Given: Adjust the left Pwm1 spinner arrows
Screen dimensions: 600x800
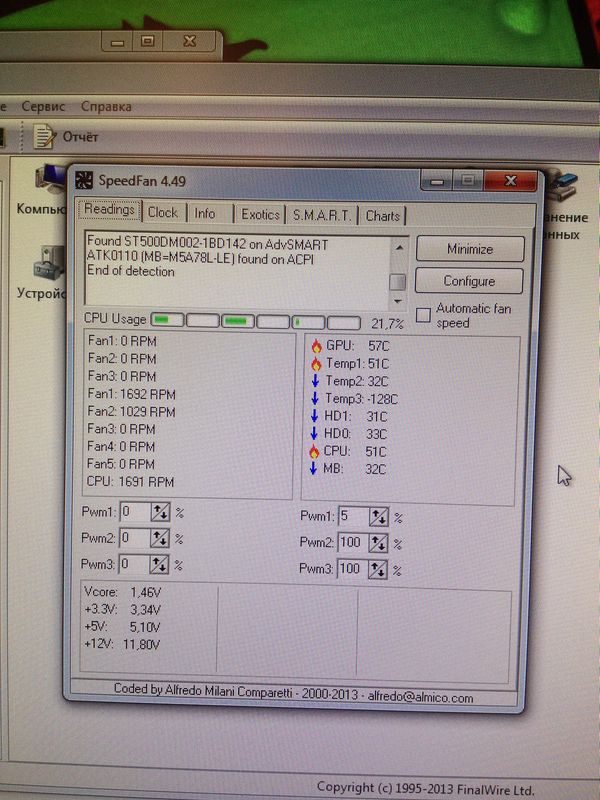Looking at the screenshot, I should pyautogui.click(x=160, y=513).
